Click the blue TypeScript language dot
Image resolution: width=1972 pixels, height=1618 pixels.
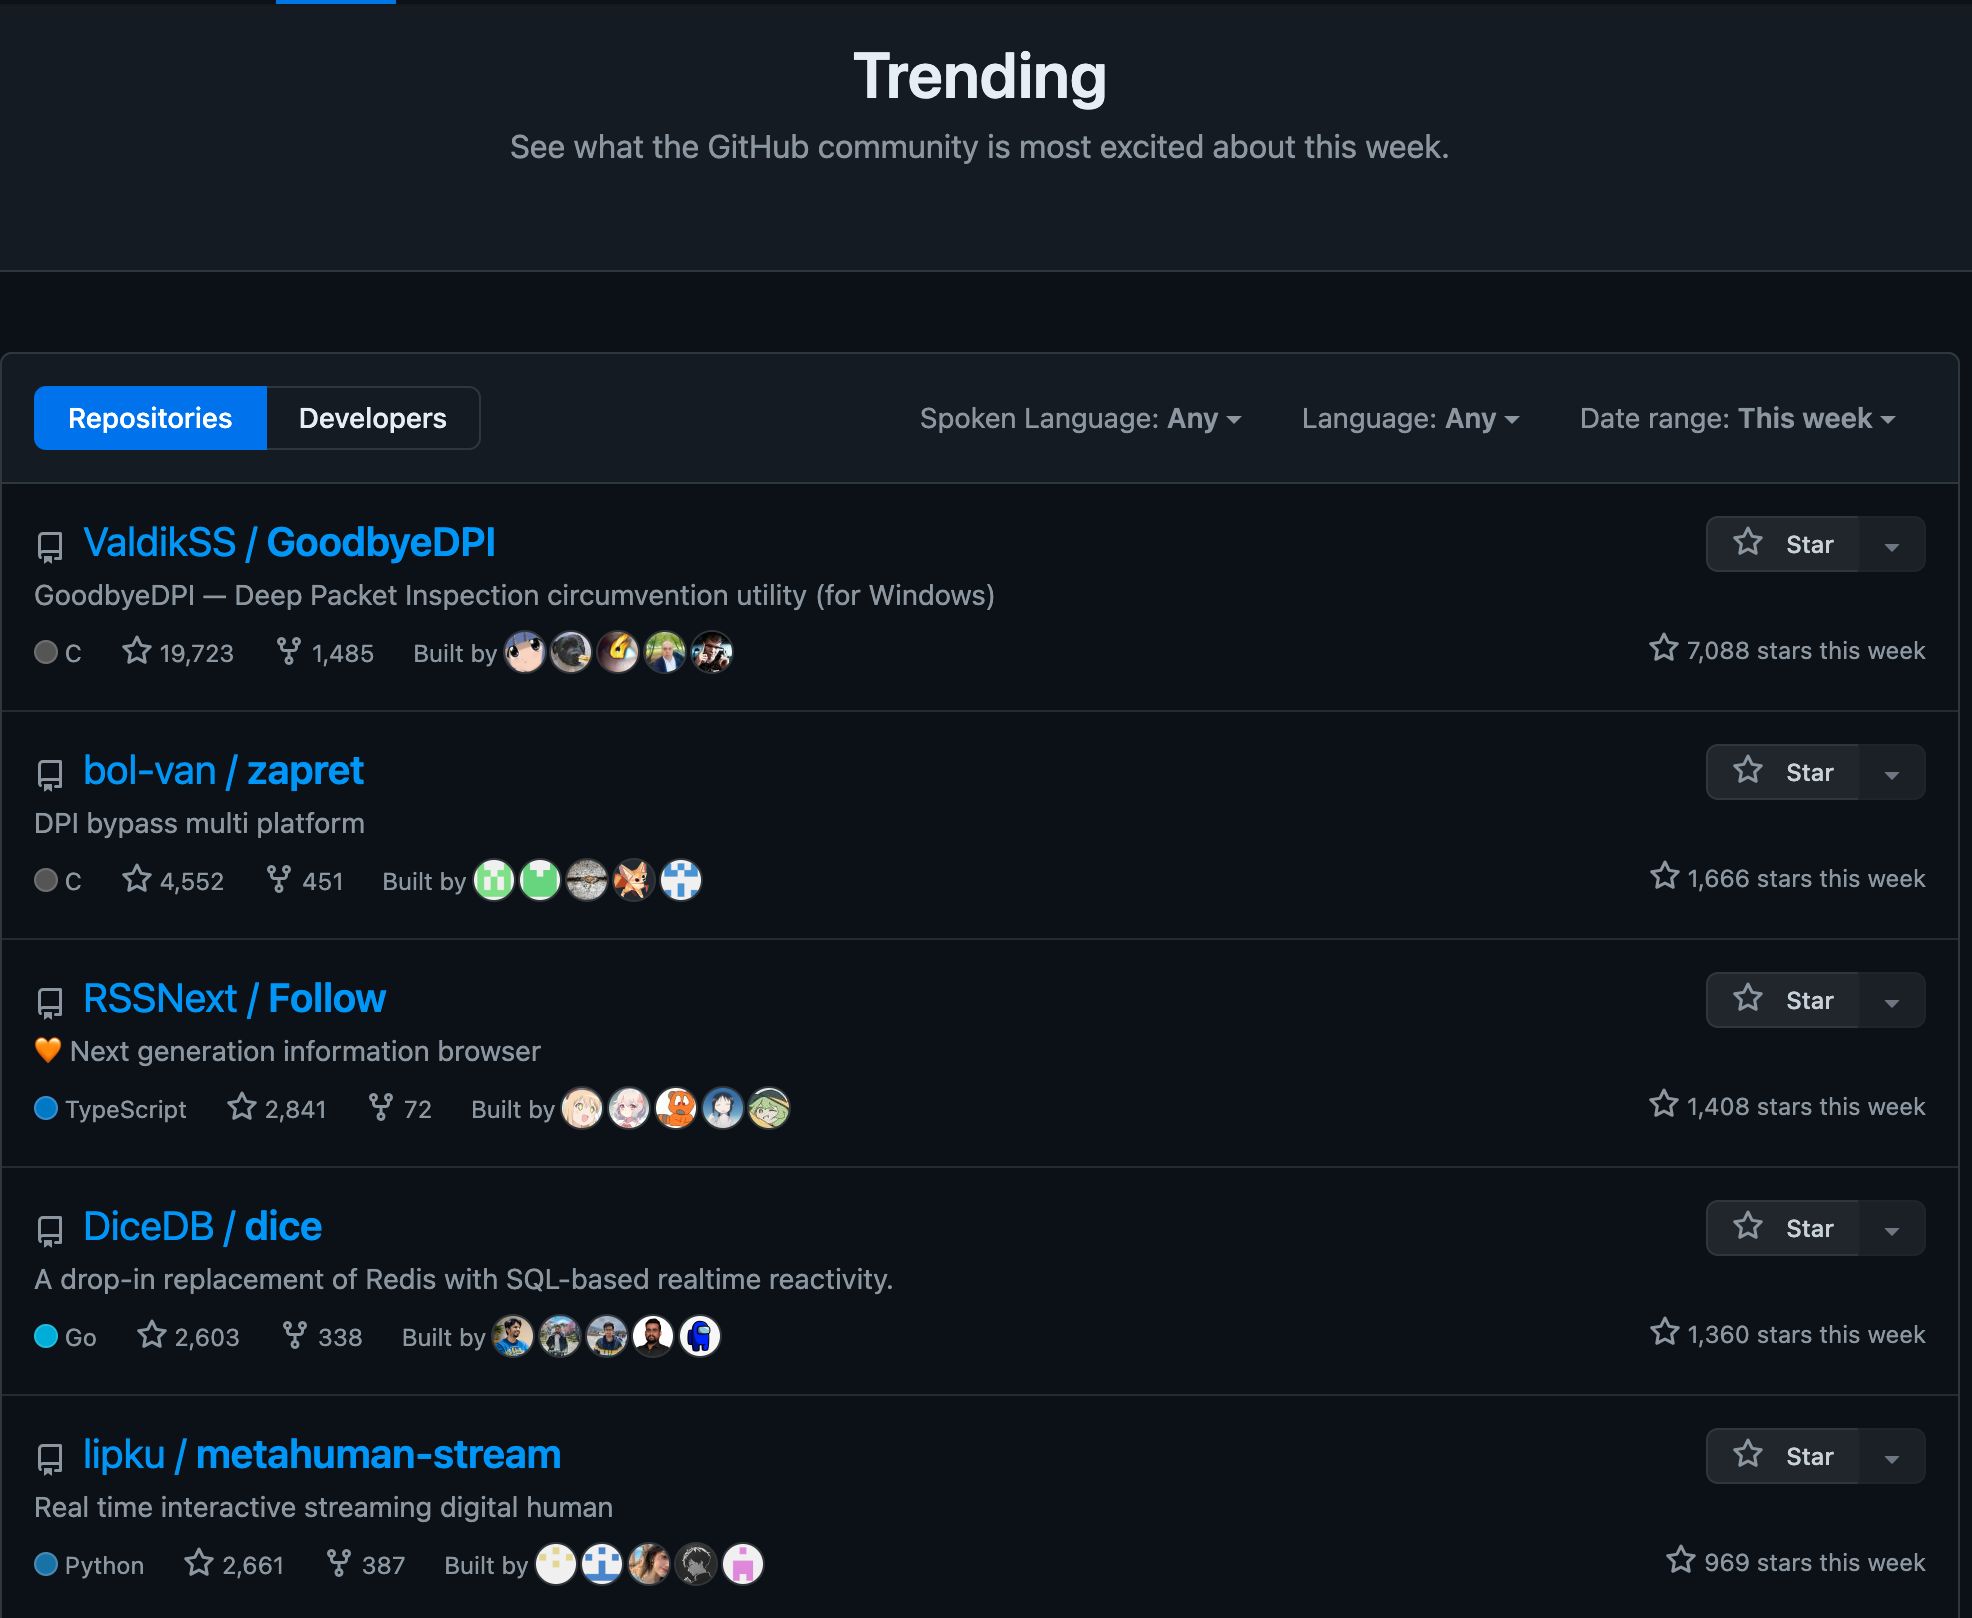(44, 1109)
